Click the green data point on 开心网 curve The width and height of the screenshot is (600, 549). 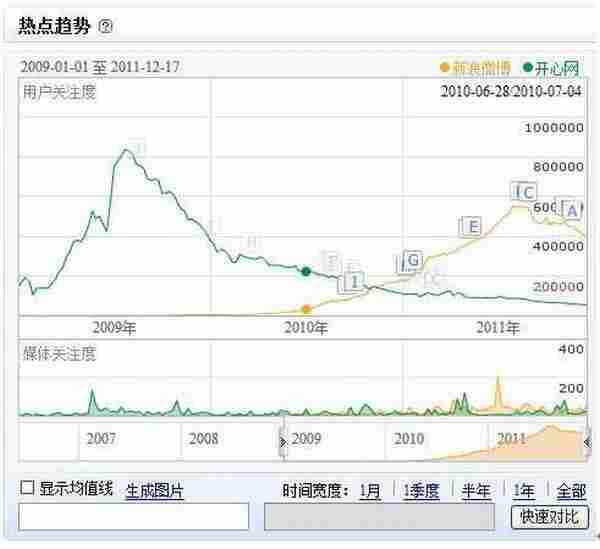pos(306,272)
